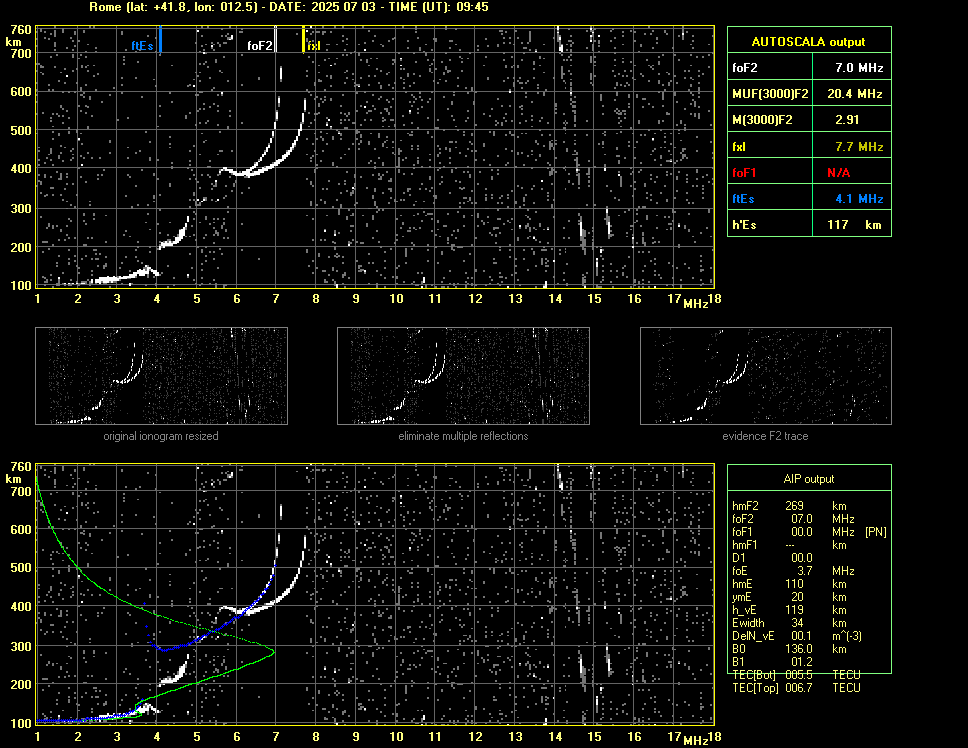Image resolution: width=968 pixels, height=748 pixels.
Task: Select the yellow fxI marker on the upper ionogram
Action: coord(303,39)
